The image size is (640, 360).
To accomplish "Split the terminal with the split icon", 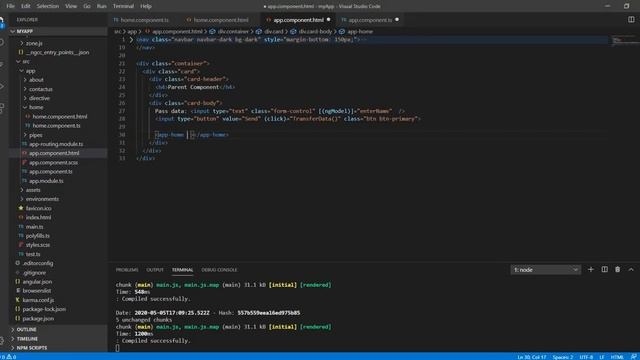I will 604,269.
